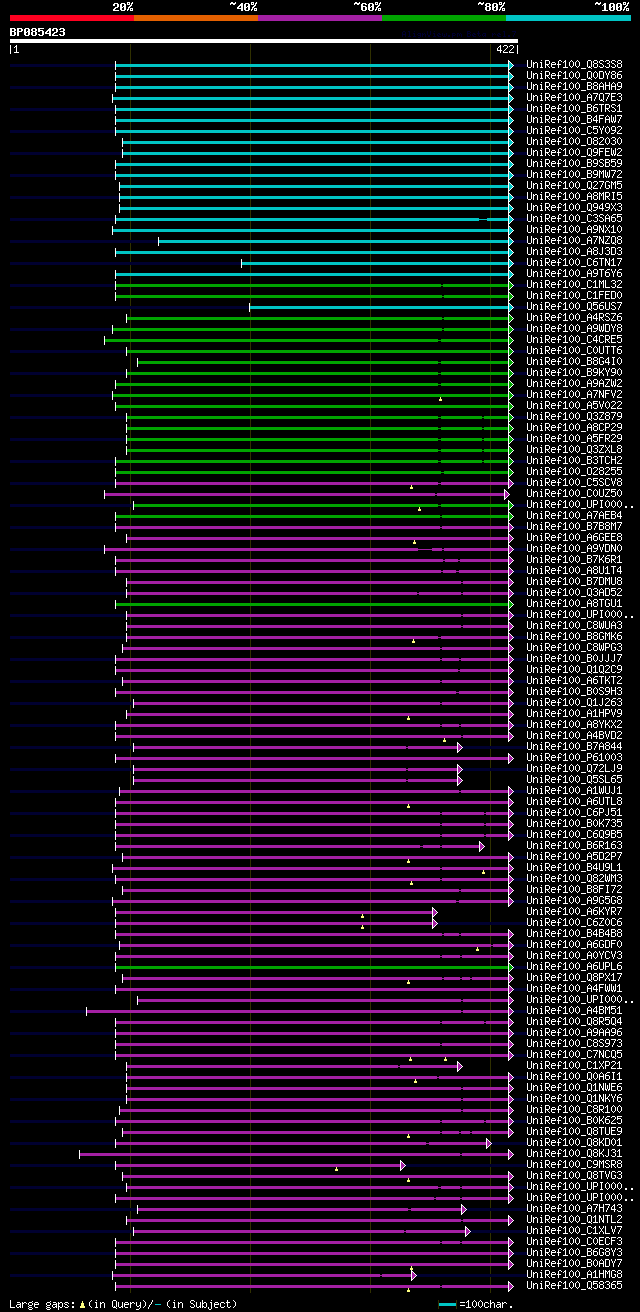640x1312 pixels.
Task: Click the cyan ~100% identity legend segment
Action: pos(568,17)
